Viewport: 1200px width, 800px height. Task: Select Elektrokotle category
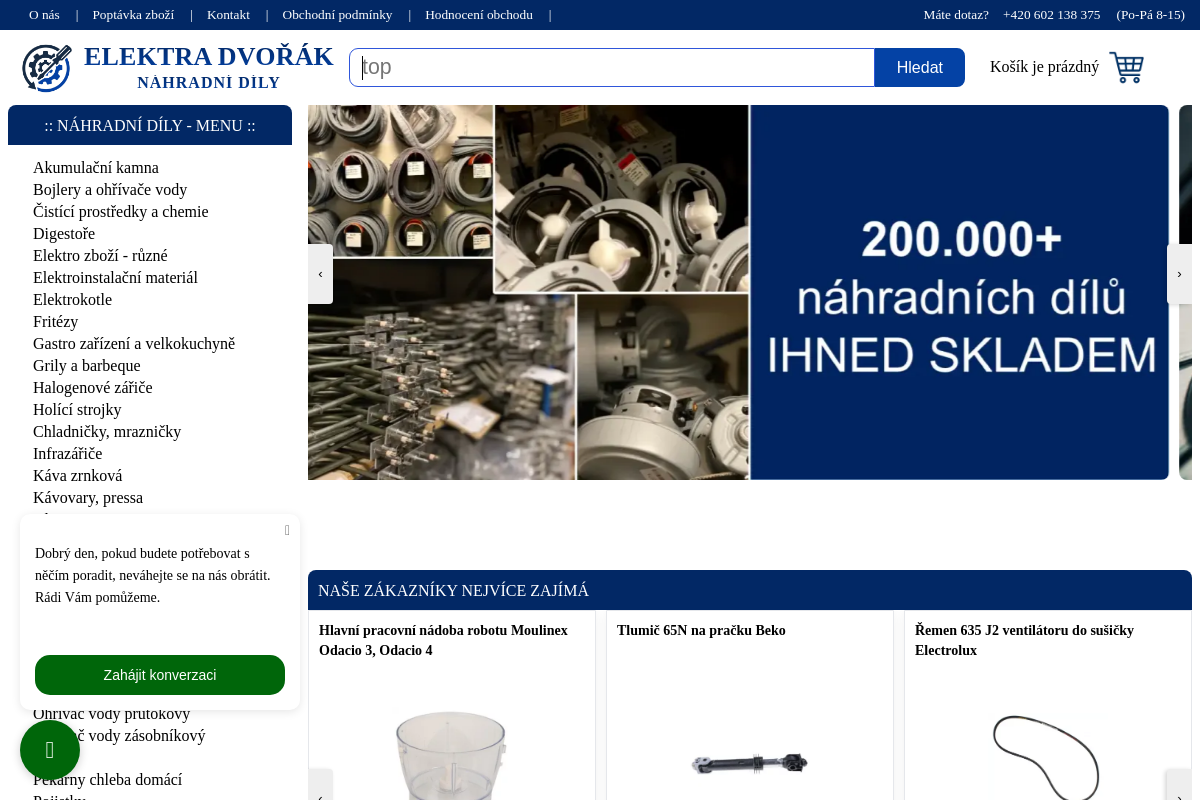pos(72,300)
